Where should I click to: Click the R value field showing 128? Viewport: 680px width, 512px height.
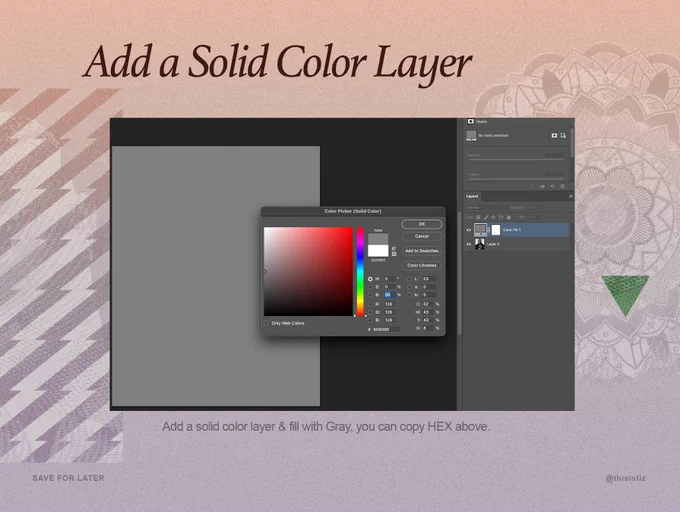pos(389,304)
